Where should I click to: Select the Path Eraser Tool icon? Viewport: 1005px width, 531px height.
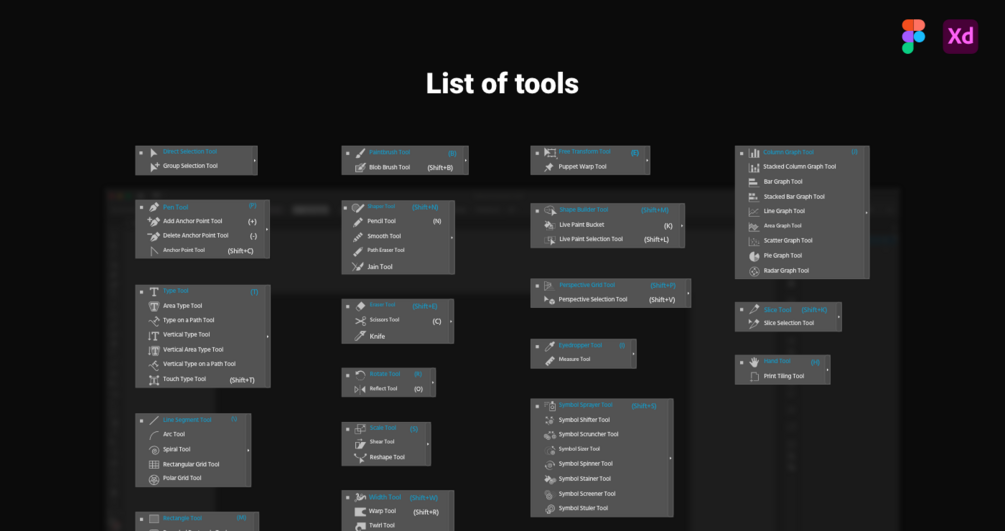click(358, 251)
